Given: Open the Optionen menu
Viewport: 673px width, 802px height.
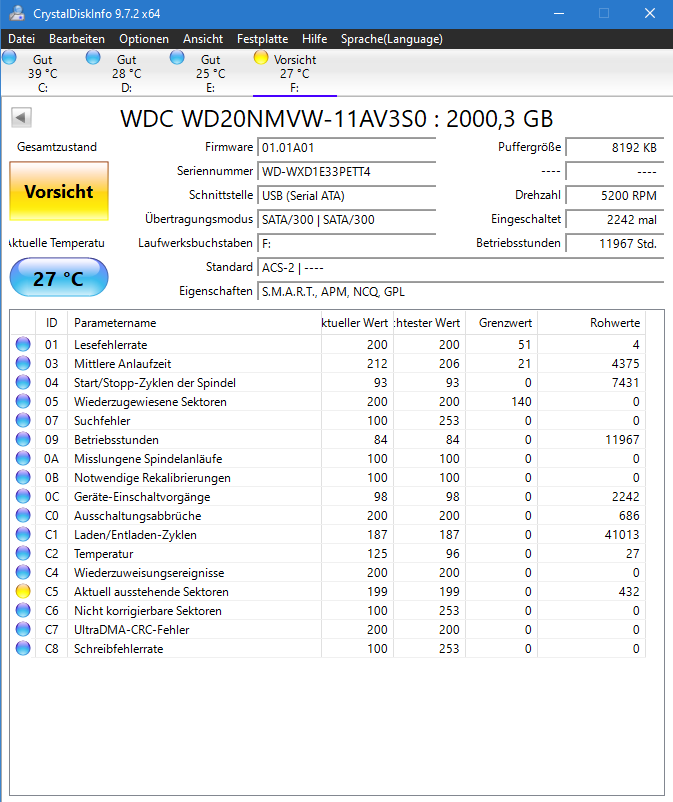Looking at the screenshot, I should 144,39.
